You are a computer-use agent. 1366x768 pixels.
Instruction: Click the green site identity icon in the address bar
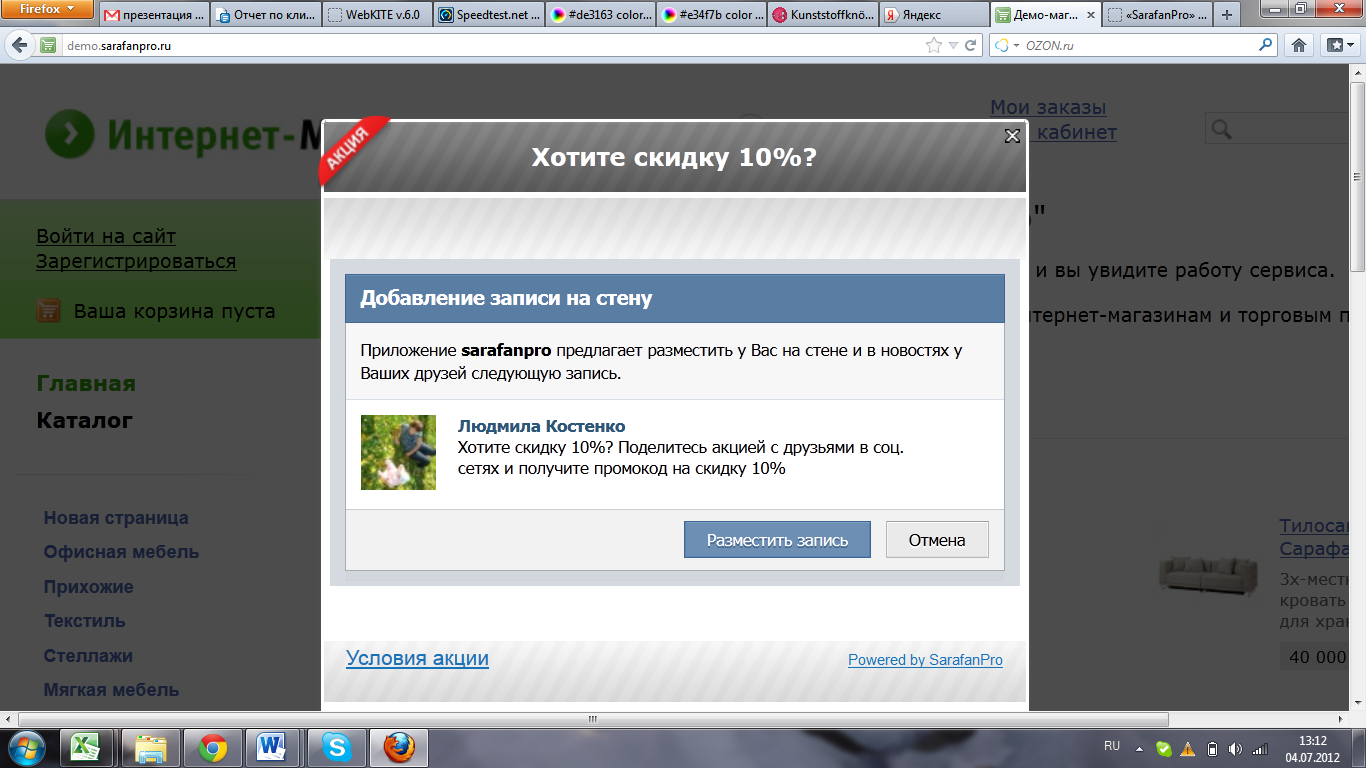click(48, 45)
